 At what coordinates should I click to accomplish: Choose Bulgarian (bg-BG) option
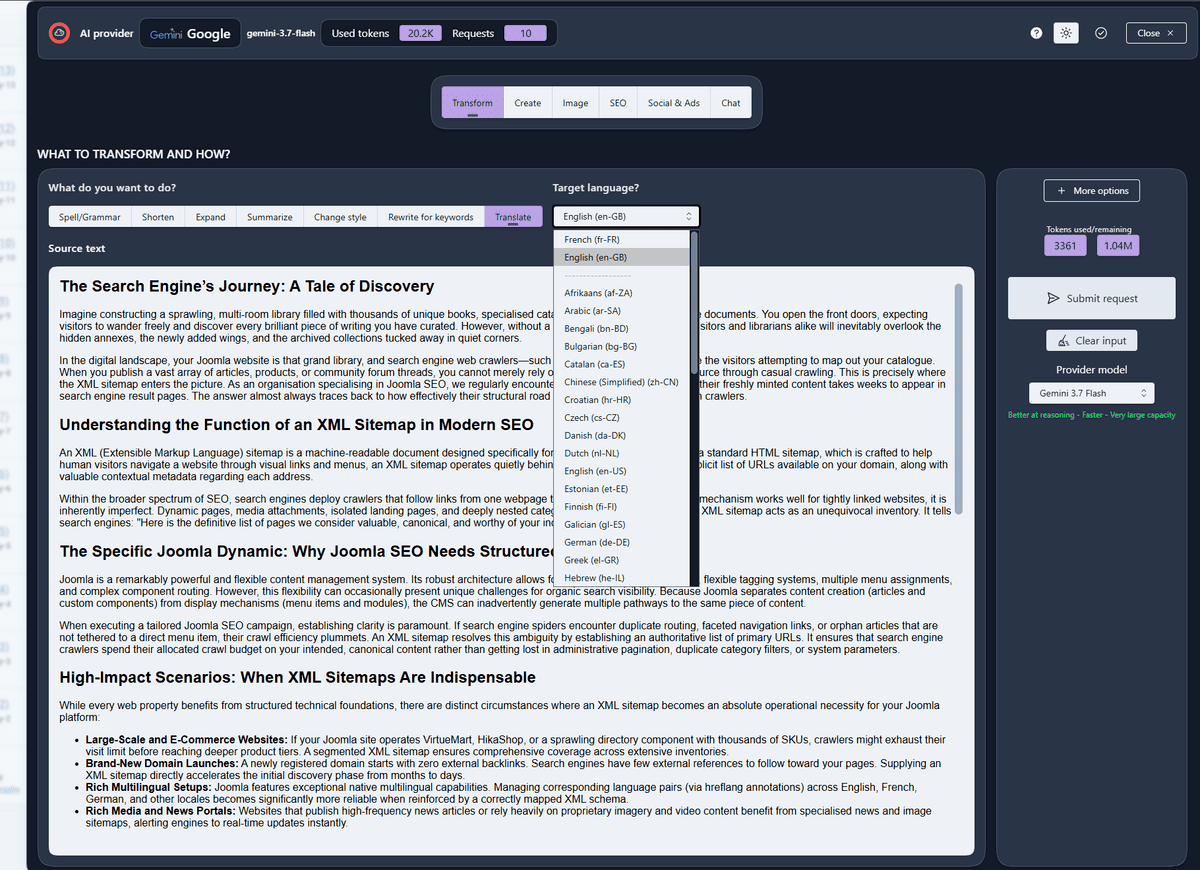pos(621,346)
